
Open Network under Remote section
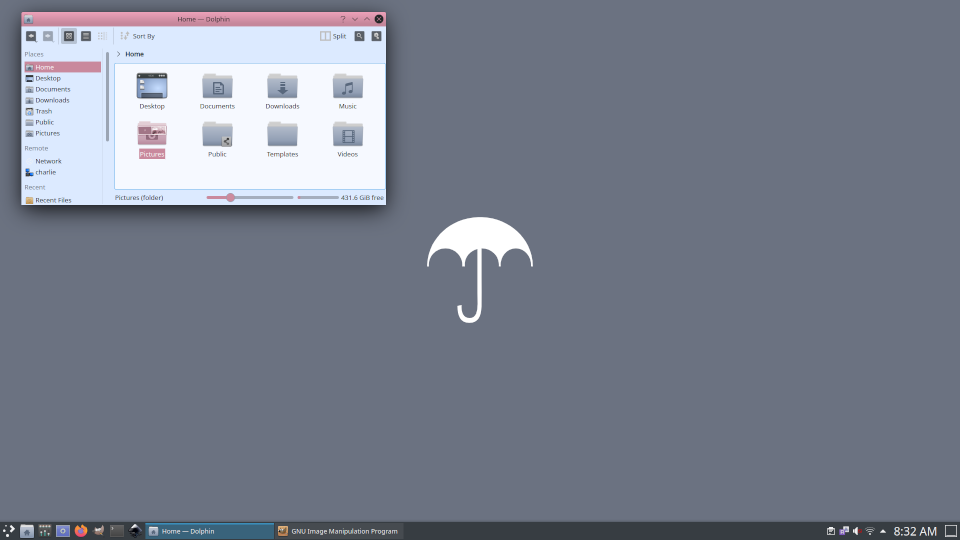click(62, 161)
